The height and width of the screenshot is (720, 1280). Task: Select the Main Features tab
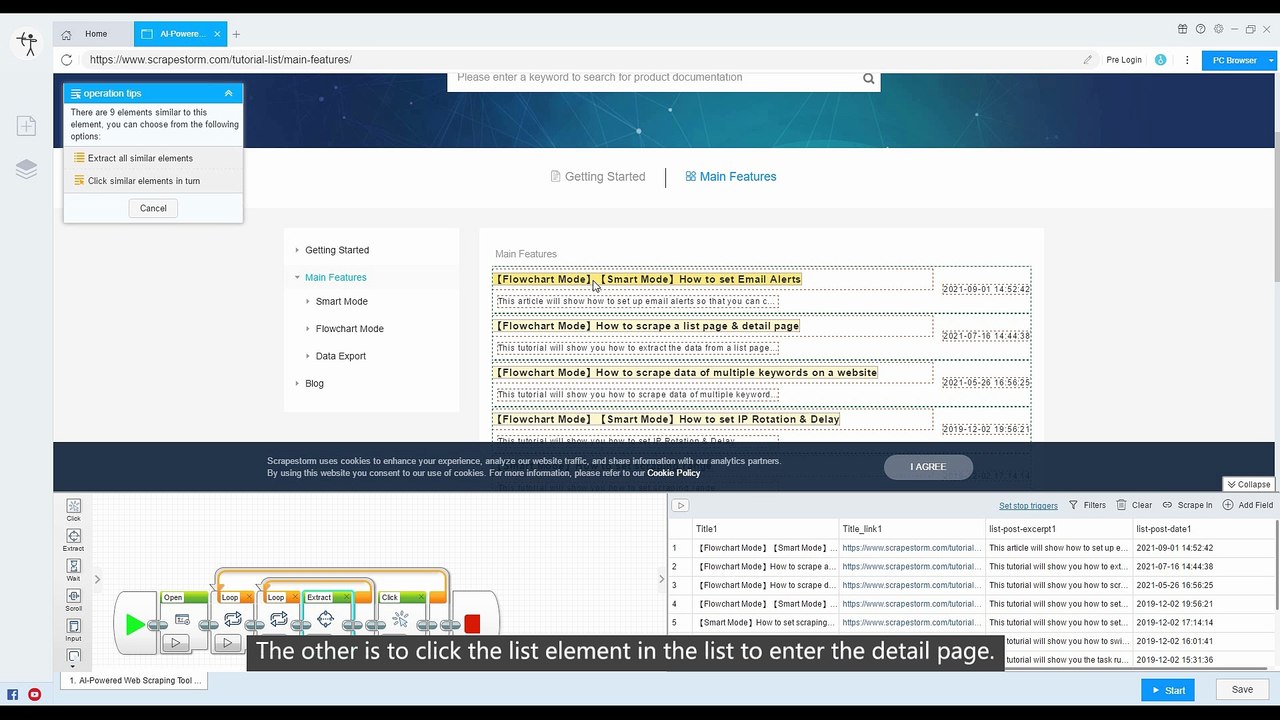[x=731, y=177]
